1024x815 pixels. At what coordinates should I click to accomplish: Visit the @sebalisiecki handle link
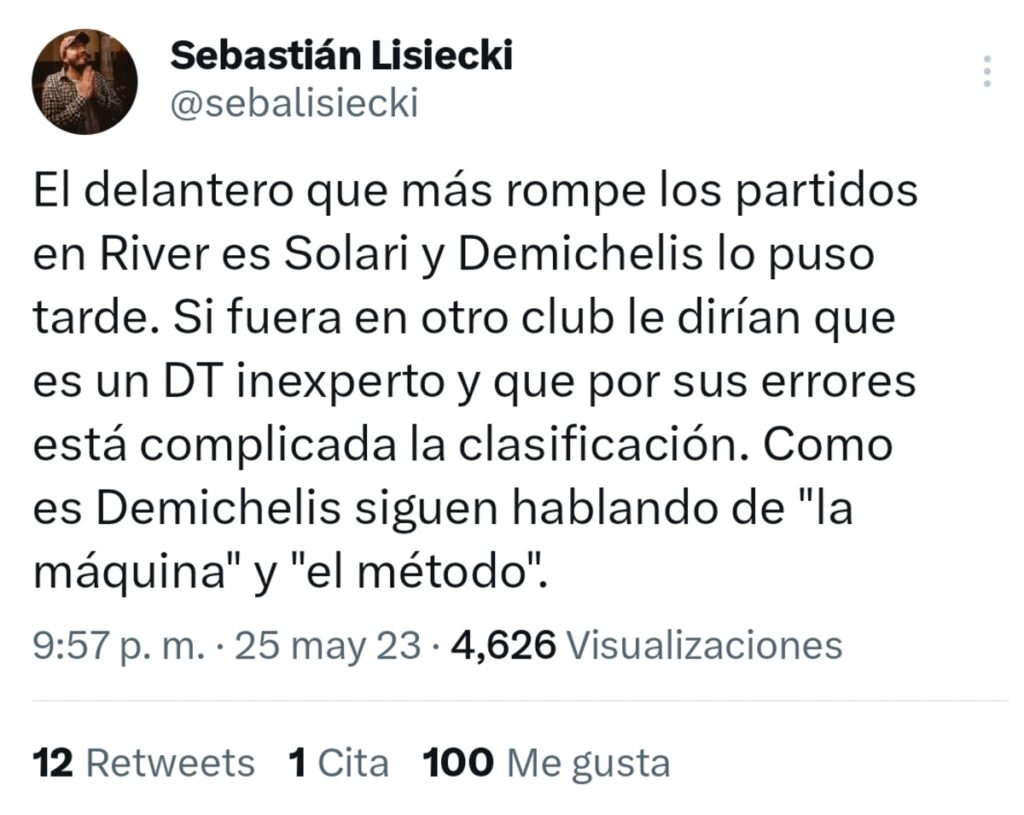tap(294, 104)
